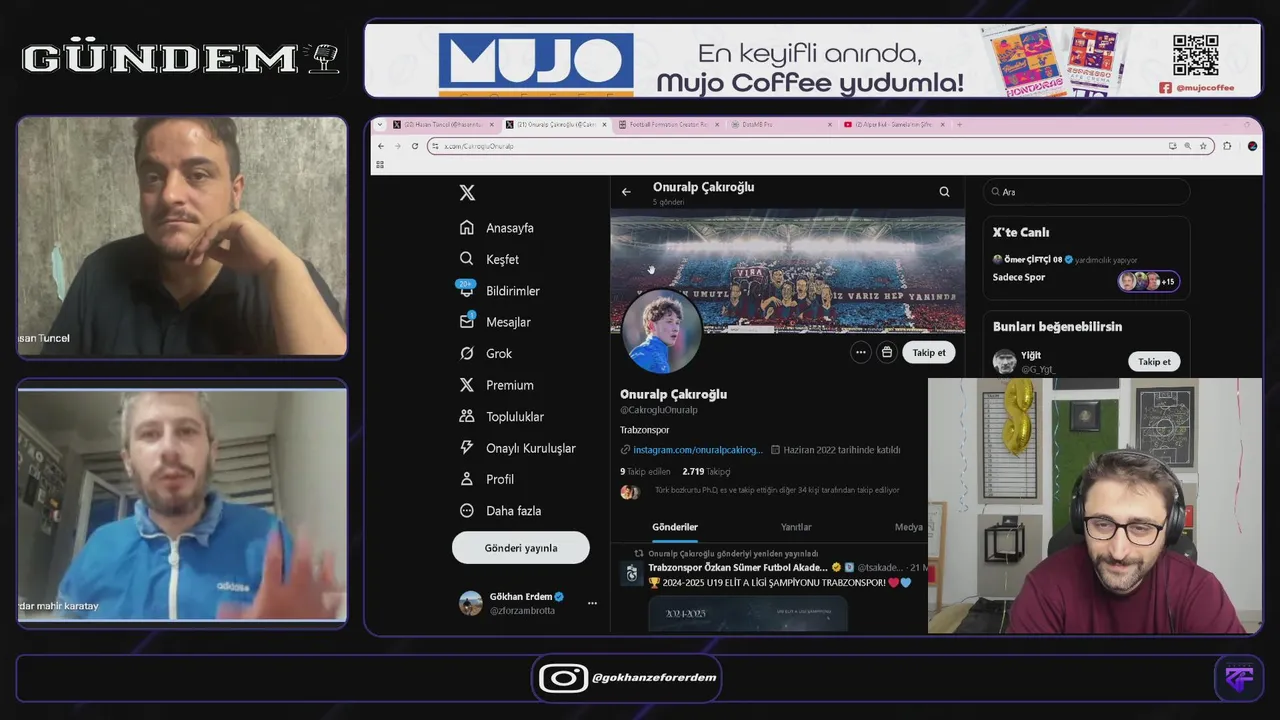Open the apps grid in the bookmarks bar
The height and width of the screenshot is (720, 1280).
tap(380, 164)
